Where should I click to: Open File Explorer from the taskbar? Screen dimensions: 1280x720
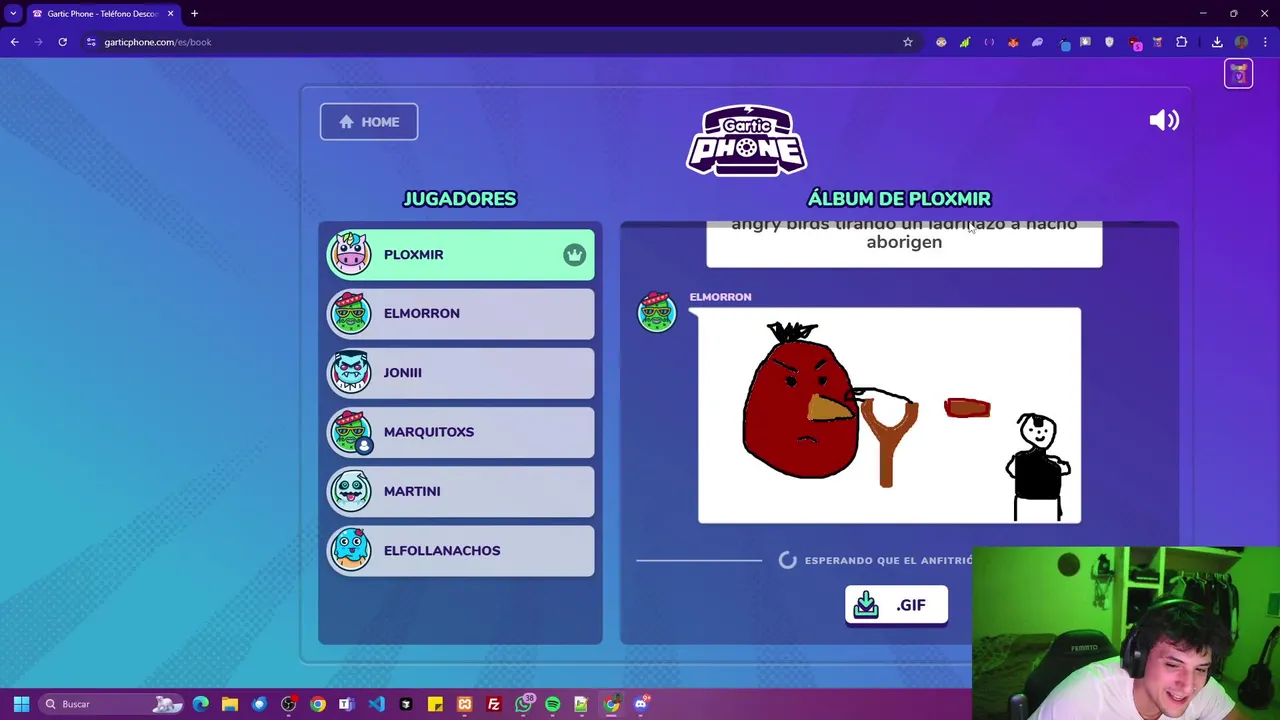click(x=229, y=704)
